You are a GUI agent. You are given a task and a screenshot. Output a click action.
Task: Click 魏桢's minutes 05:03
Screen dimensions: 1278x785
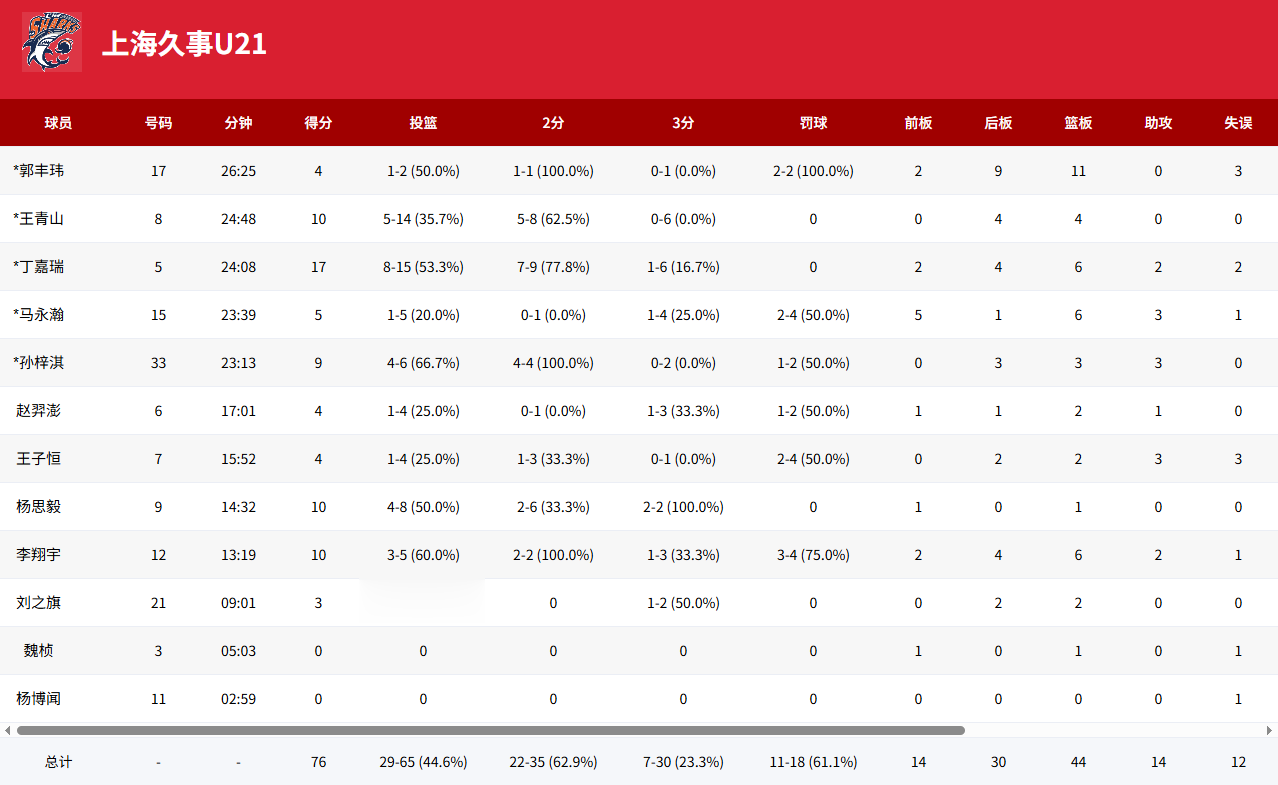click(x=238, y=651)
